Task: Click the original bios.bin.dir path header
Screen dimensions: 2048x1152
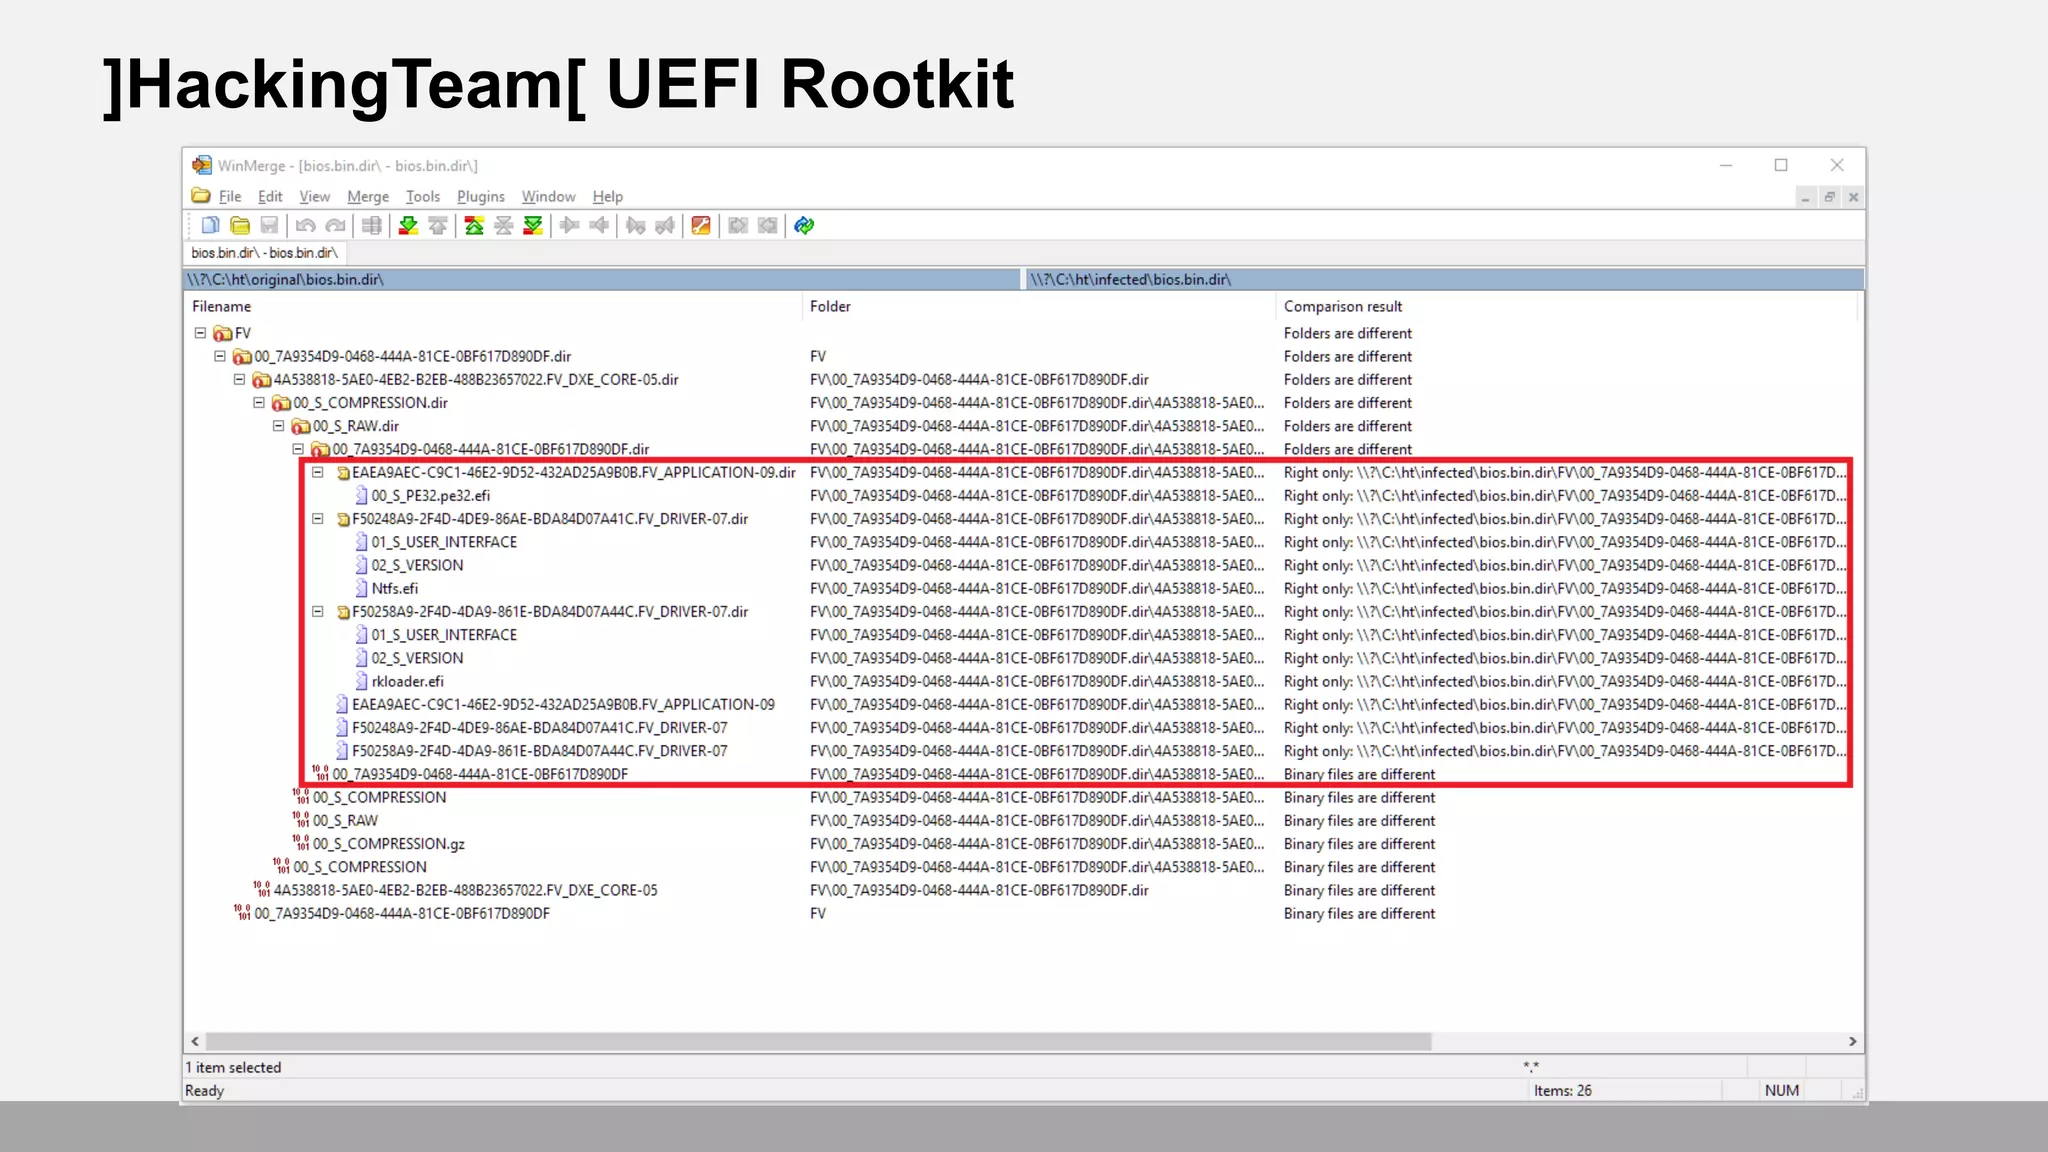Action: 602,280
